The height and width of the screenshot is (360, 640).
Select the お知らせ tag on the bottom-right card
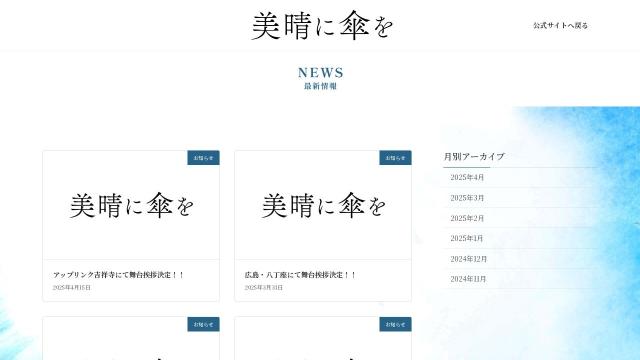395,324
